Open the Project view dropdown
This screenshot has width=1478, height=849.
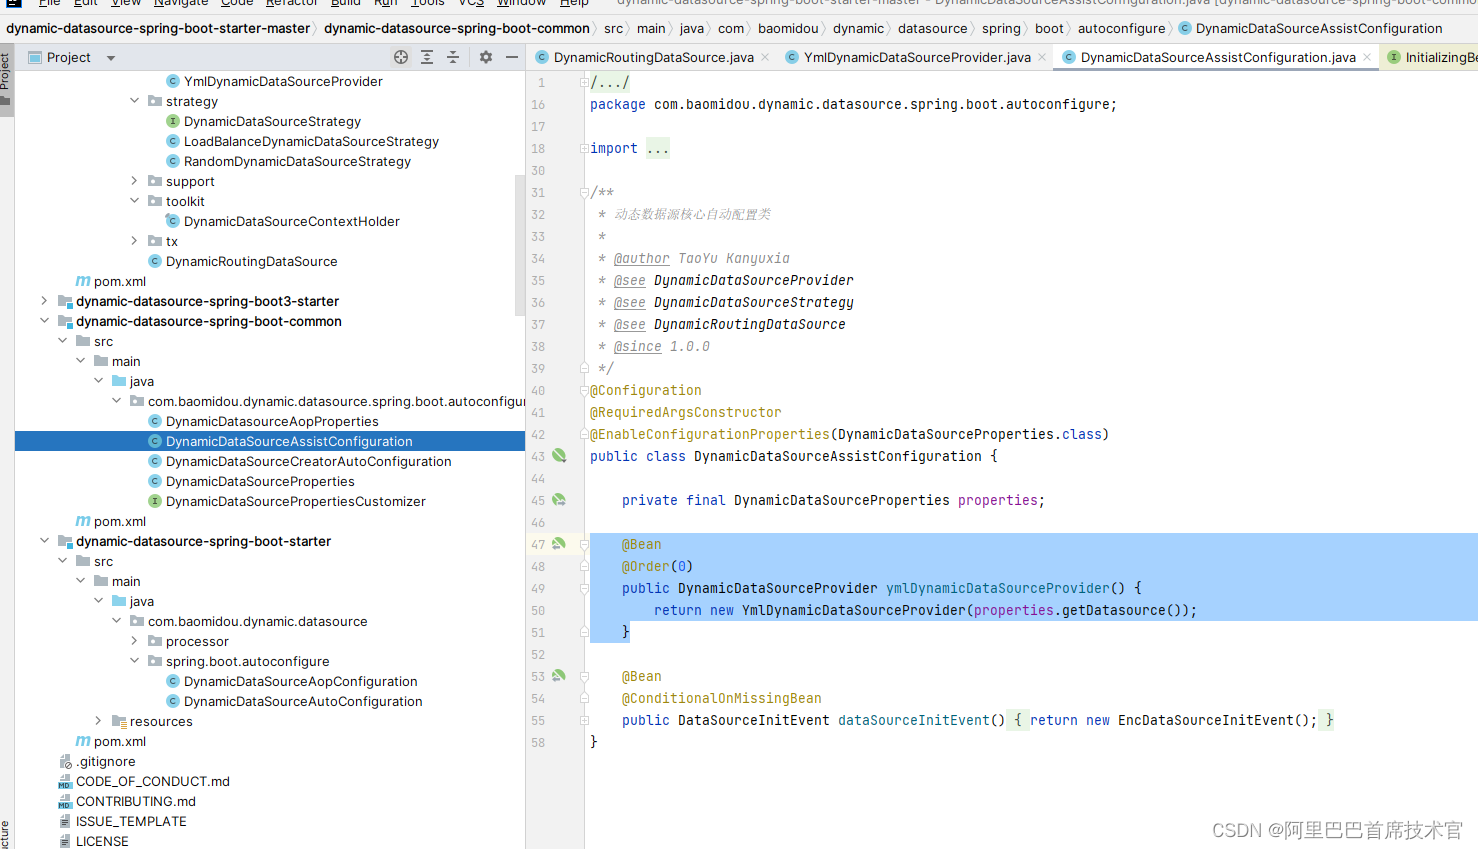pyautogui.click(x=111, y=58)
